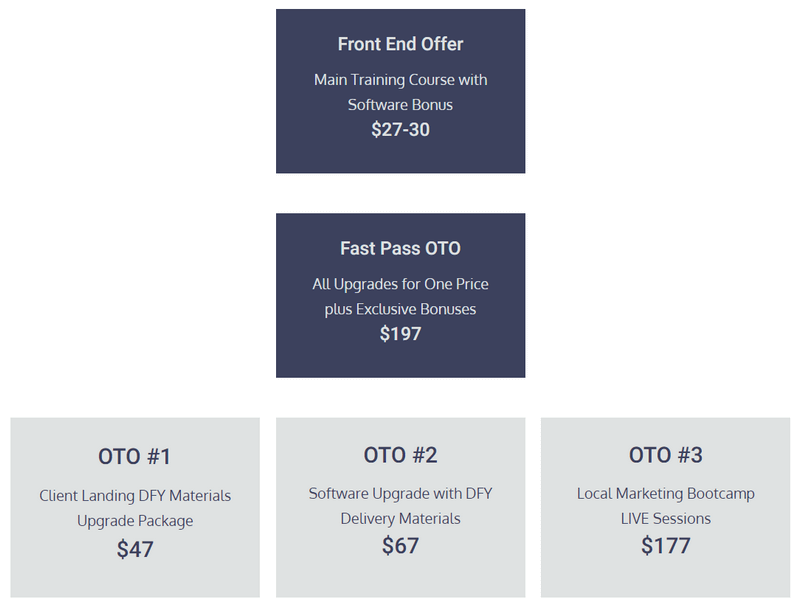Select the OTO #1 card

(135, 508)
